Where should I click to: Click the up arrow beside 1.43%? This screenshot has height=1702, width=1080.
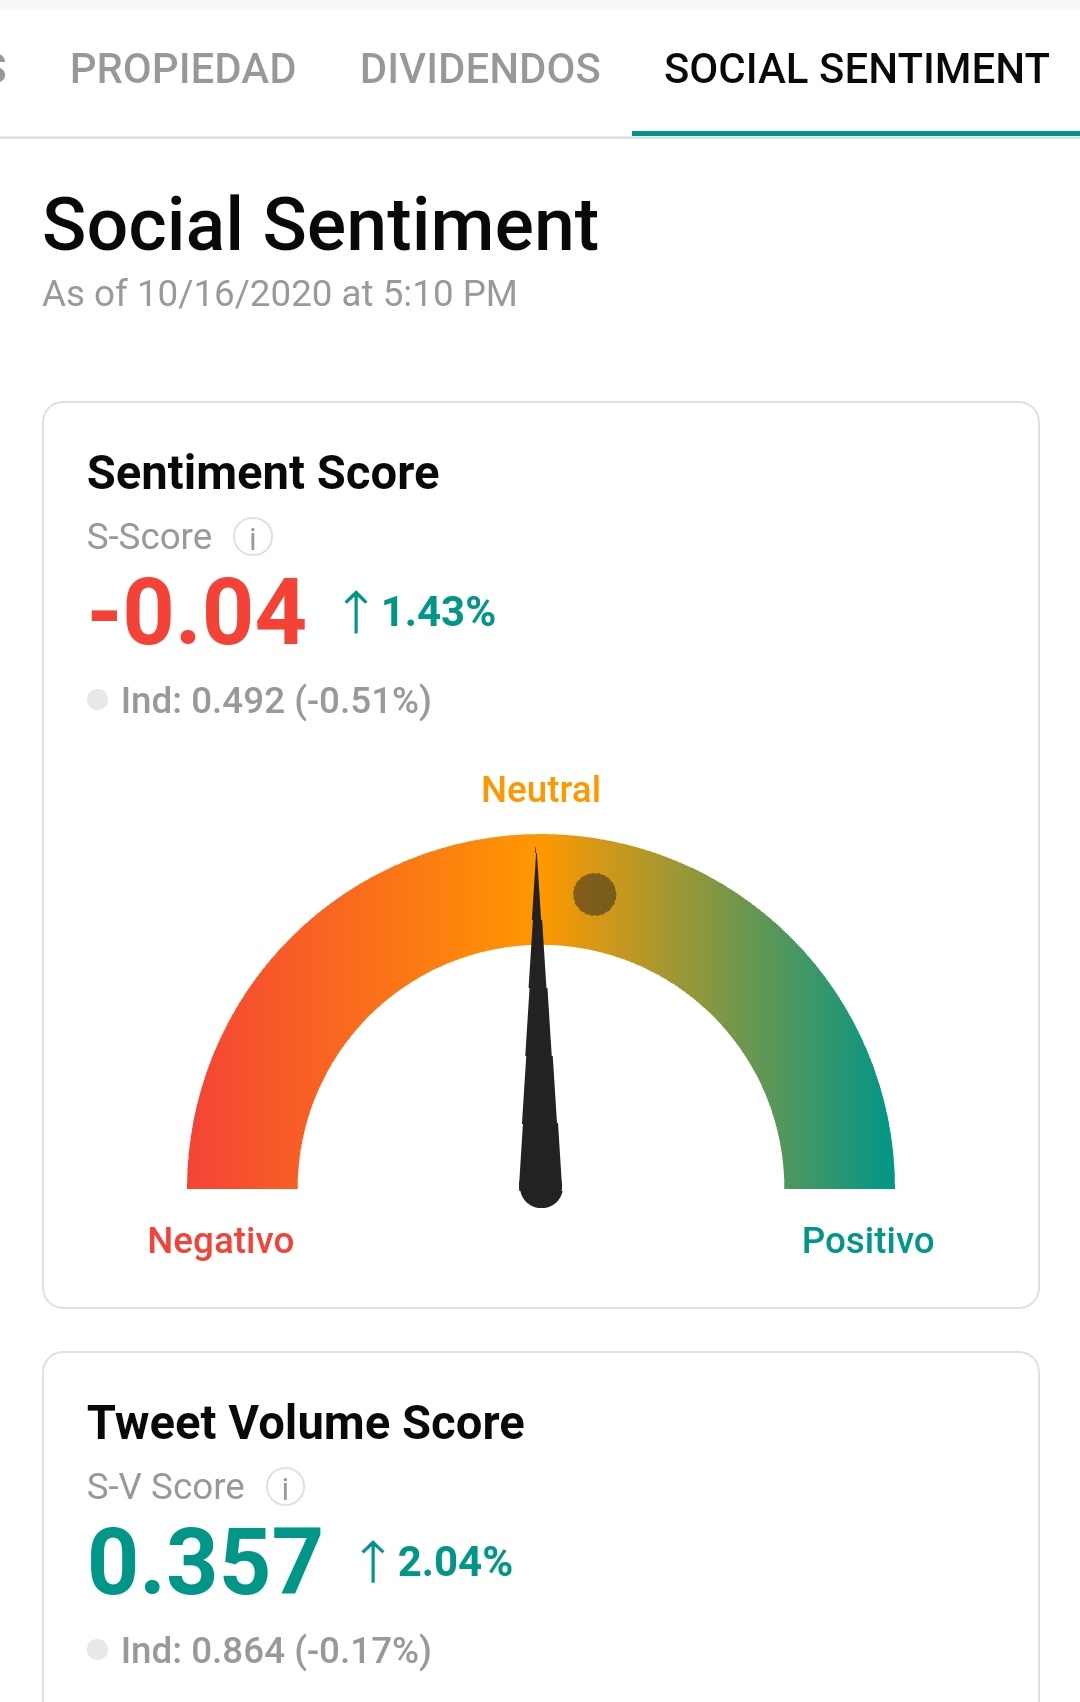pos(355,612)
